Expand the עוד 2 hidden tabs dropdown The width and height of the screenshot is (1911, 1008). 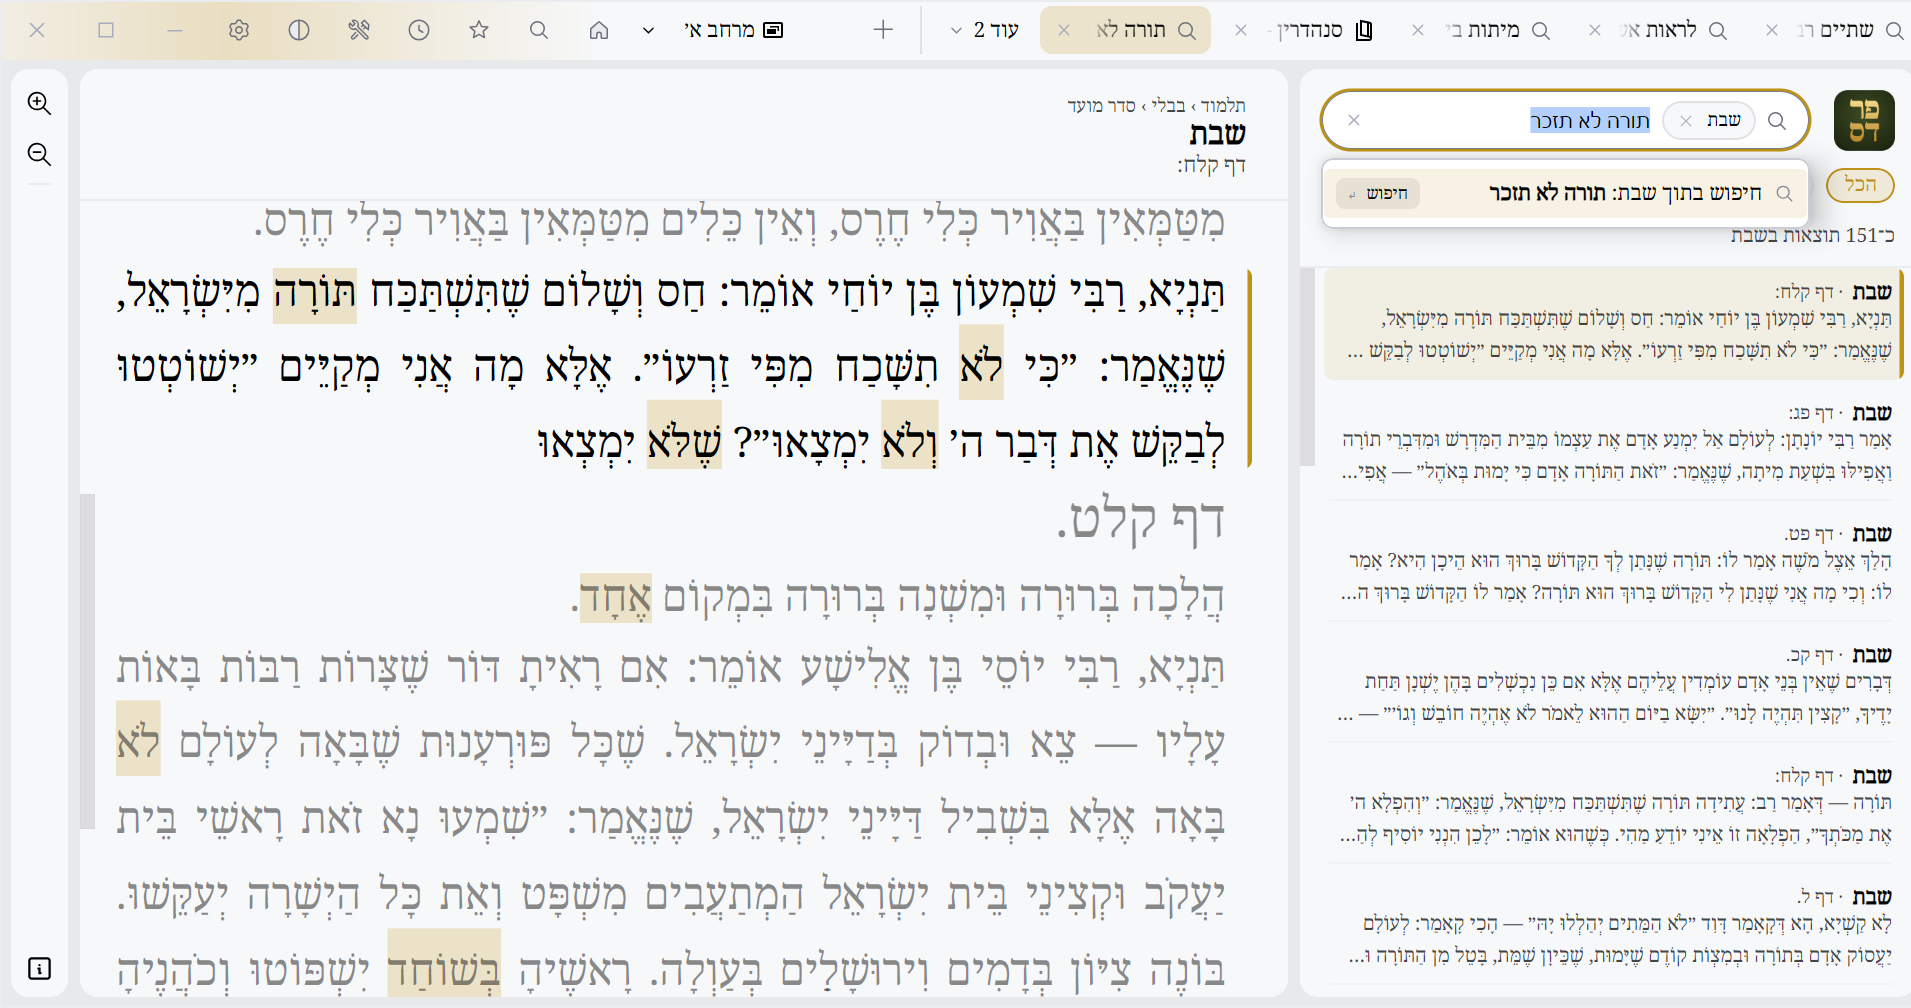click(984, 30)
